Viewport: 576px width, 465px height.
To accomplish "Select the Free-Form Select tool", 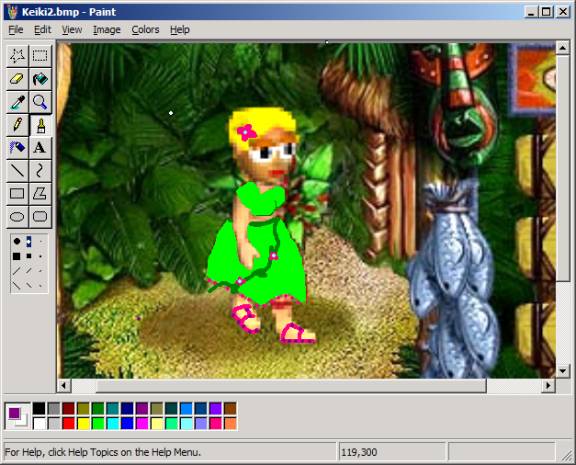I will click(x=17, y=56).
